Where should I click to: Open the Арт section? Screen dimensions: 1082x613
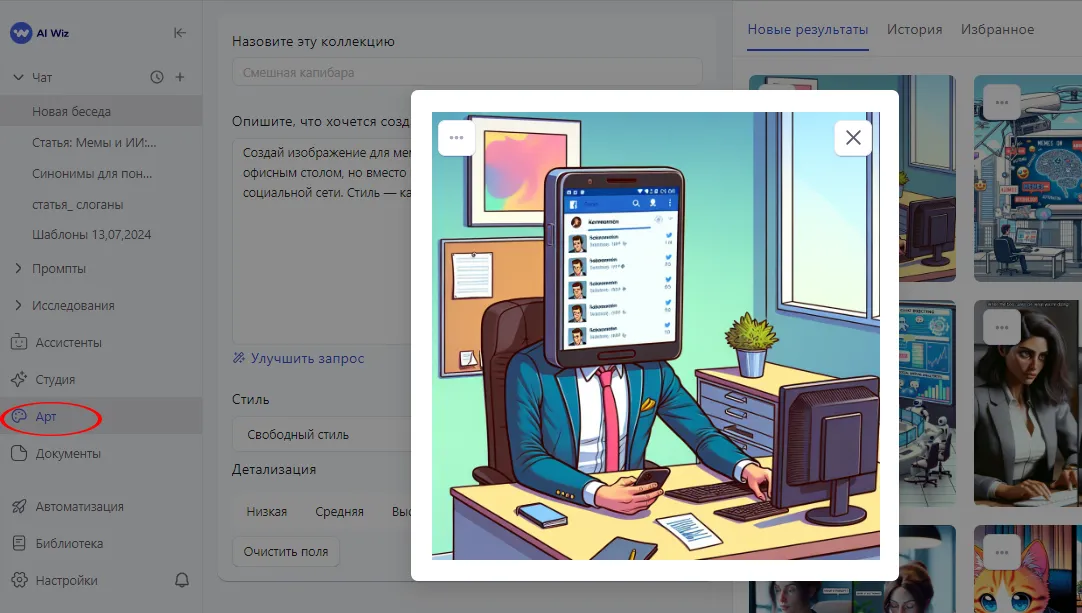point(47,416)
